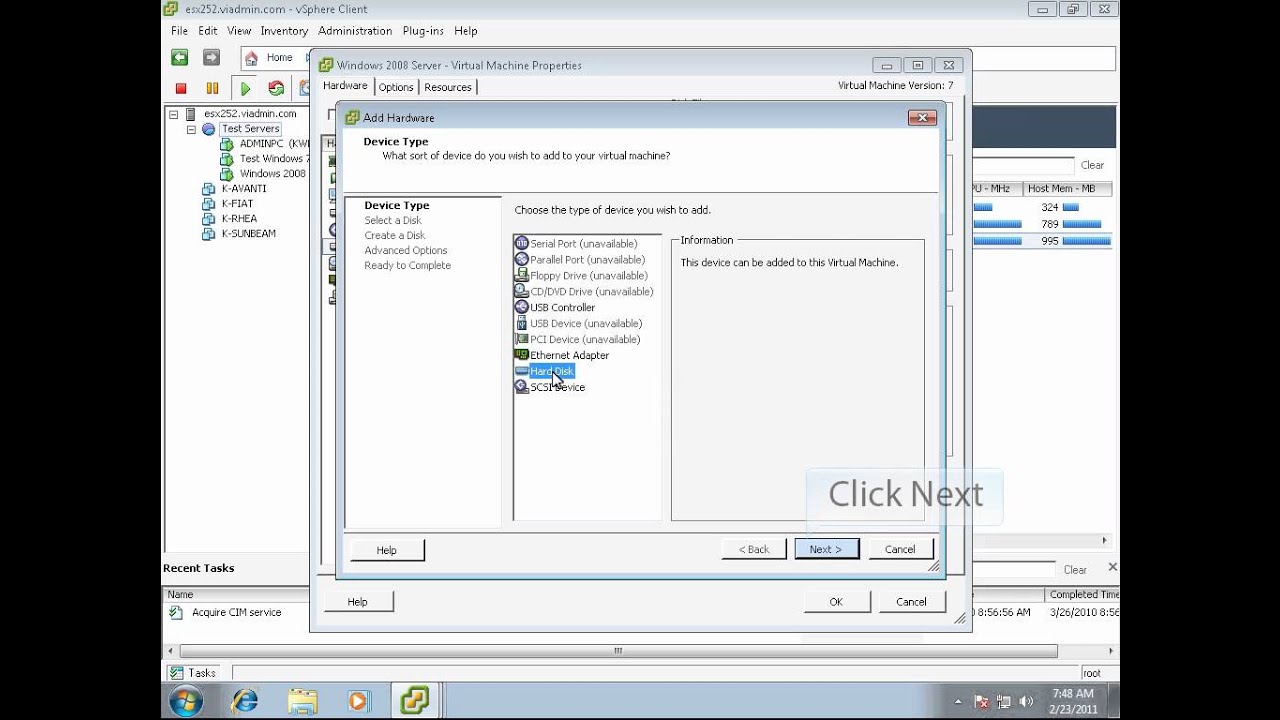Image resolution: width=1280 pixels, height=720 pixels.
Task: Click the esx252.viadmin.com host icon
Action: click(191, 114)
